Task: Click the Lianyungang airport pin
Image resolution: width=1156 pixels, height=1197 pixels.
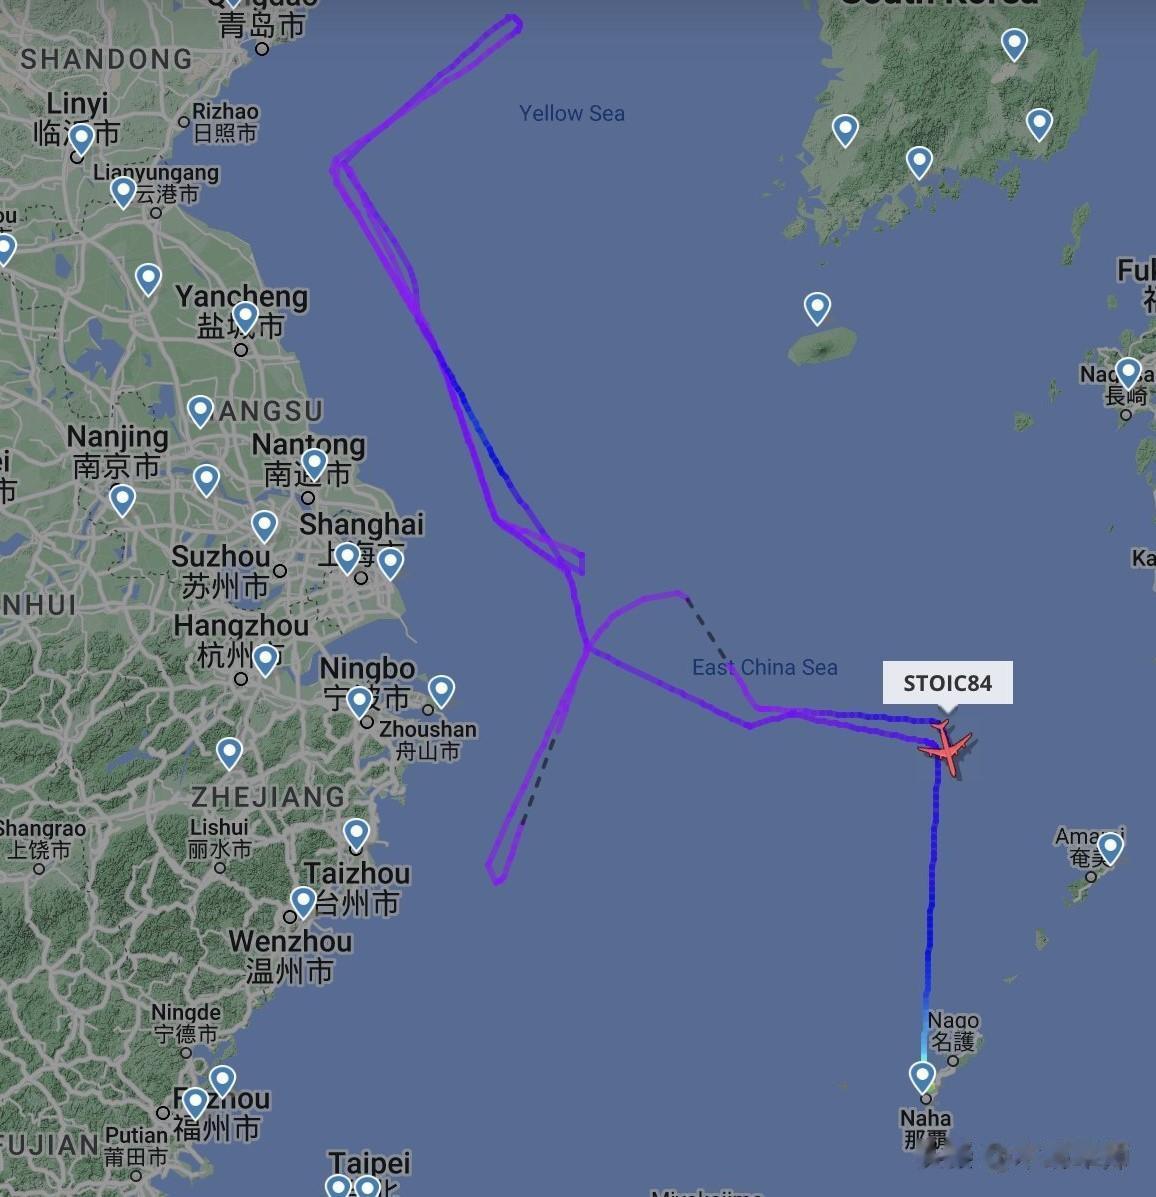Action: point(123,192)
